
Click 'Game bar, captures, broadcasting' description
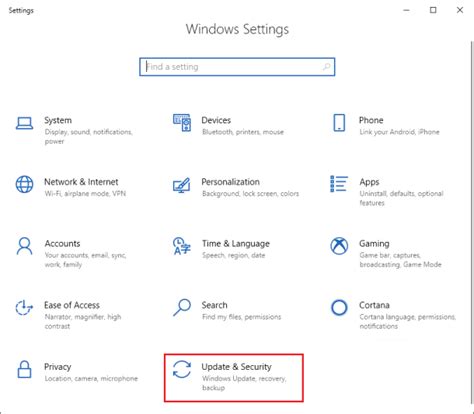tap(400, 260)
